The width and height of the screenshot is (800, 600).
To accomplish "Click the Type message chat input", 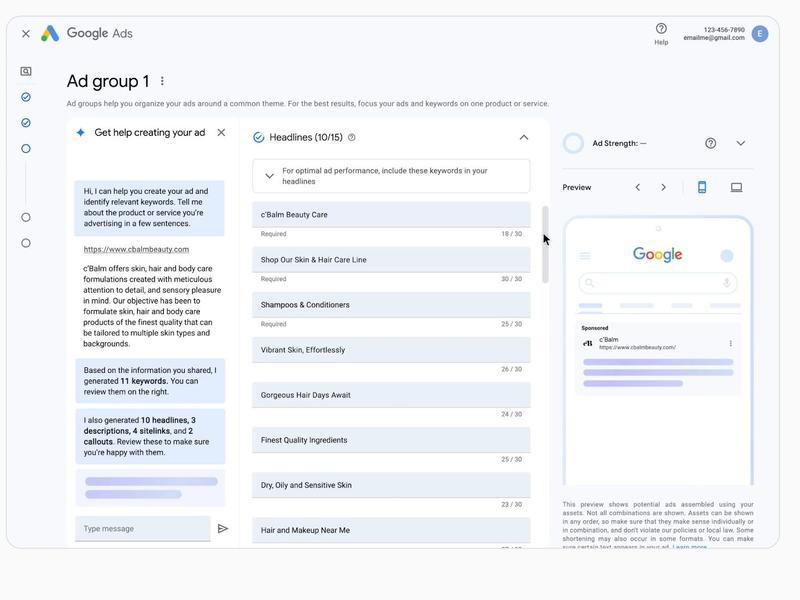I will (x=143, y=529).
